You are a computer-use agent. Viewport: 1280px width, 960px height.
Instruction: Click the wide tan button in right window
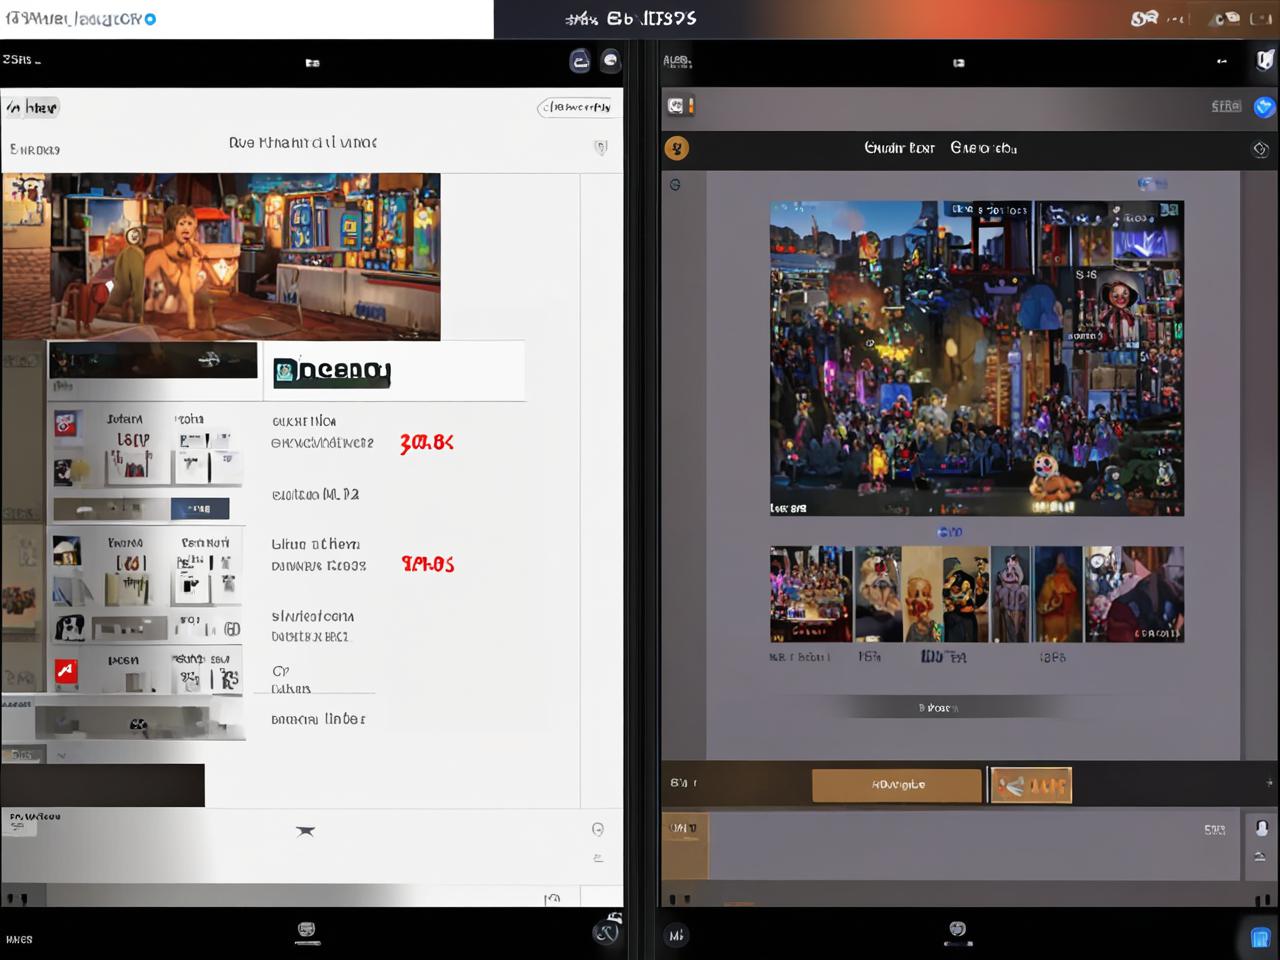(897, 786)
